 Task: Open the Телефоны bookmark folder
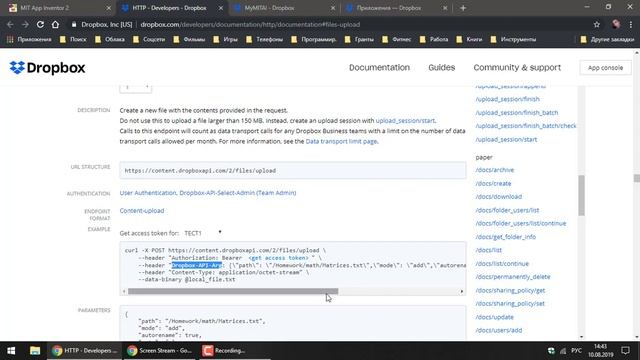tap(264, 40)
